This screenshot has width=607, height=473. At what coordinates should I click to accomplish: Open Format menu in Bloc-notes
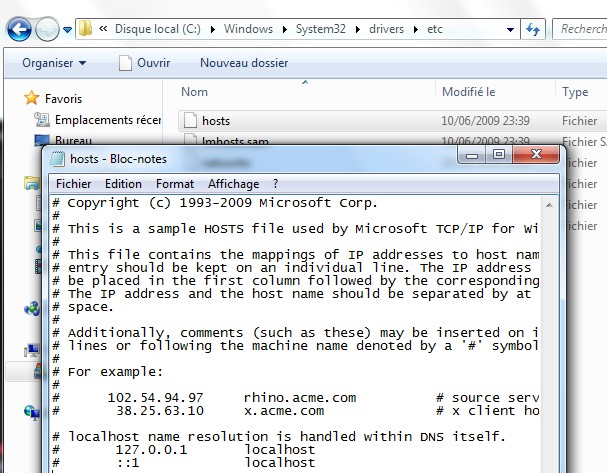pos(175,184)
